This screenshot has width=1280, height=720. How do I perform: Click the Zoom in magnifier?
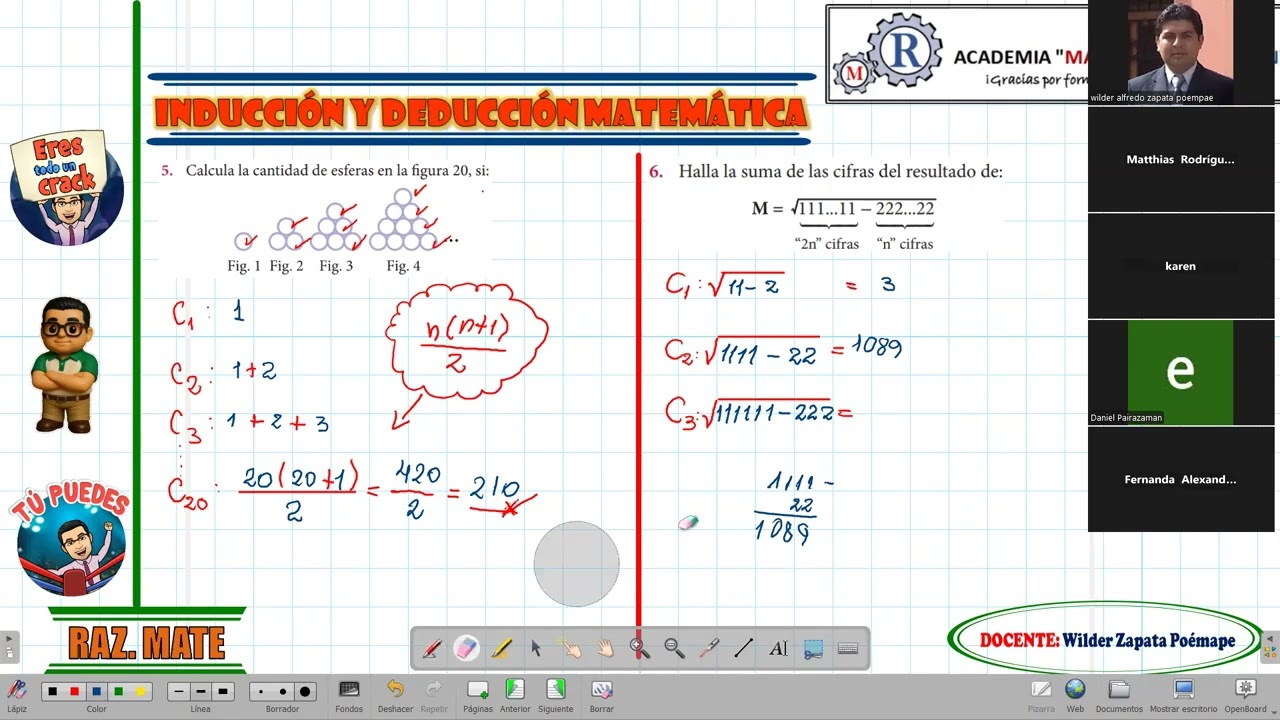point(640,649)
